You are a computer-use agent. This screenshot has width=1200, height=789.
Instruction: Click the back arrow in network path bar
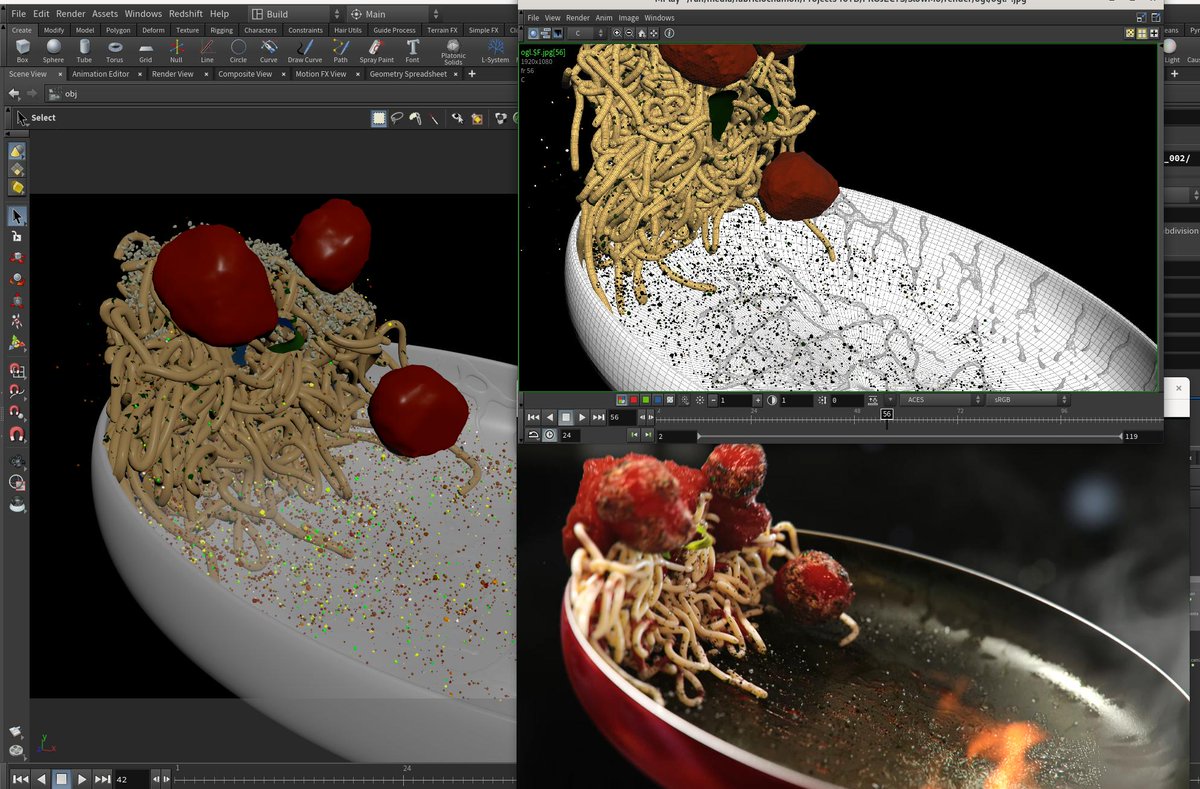[x=14, y=94]
